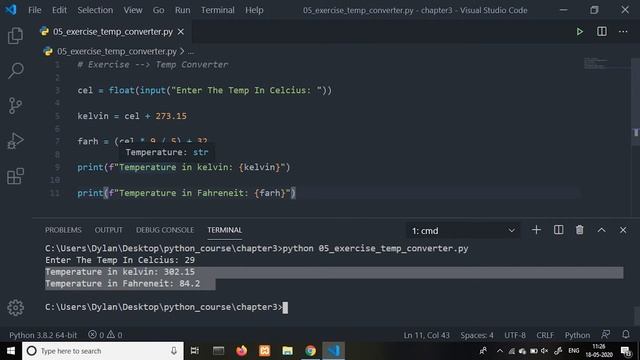Screen dimensions: 640x360
Task: Open the Edit menu
Action: [x=59, y=10]
